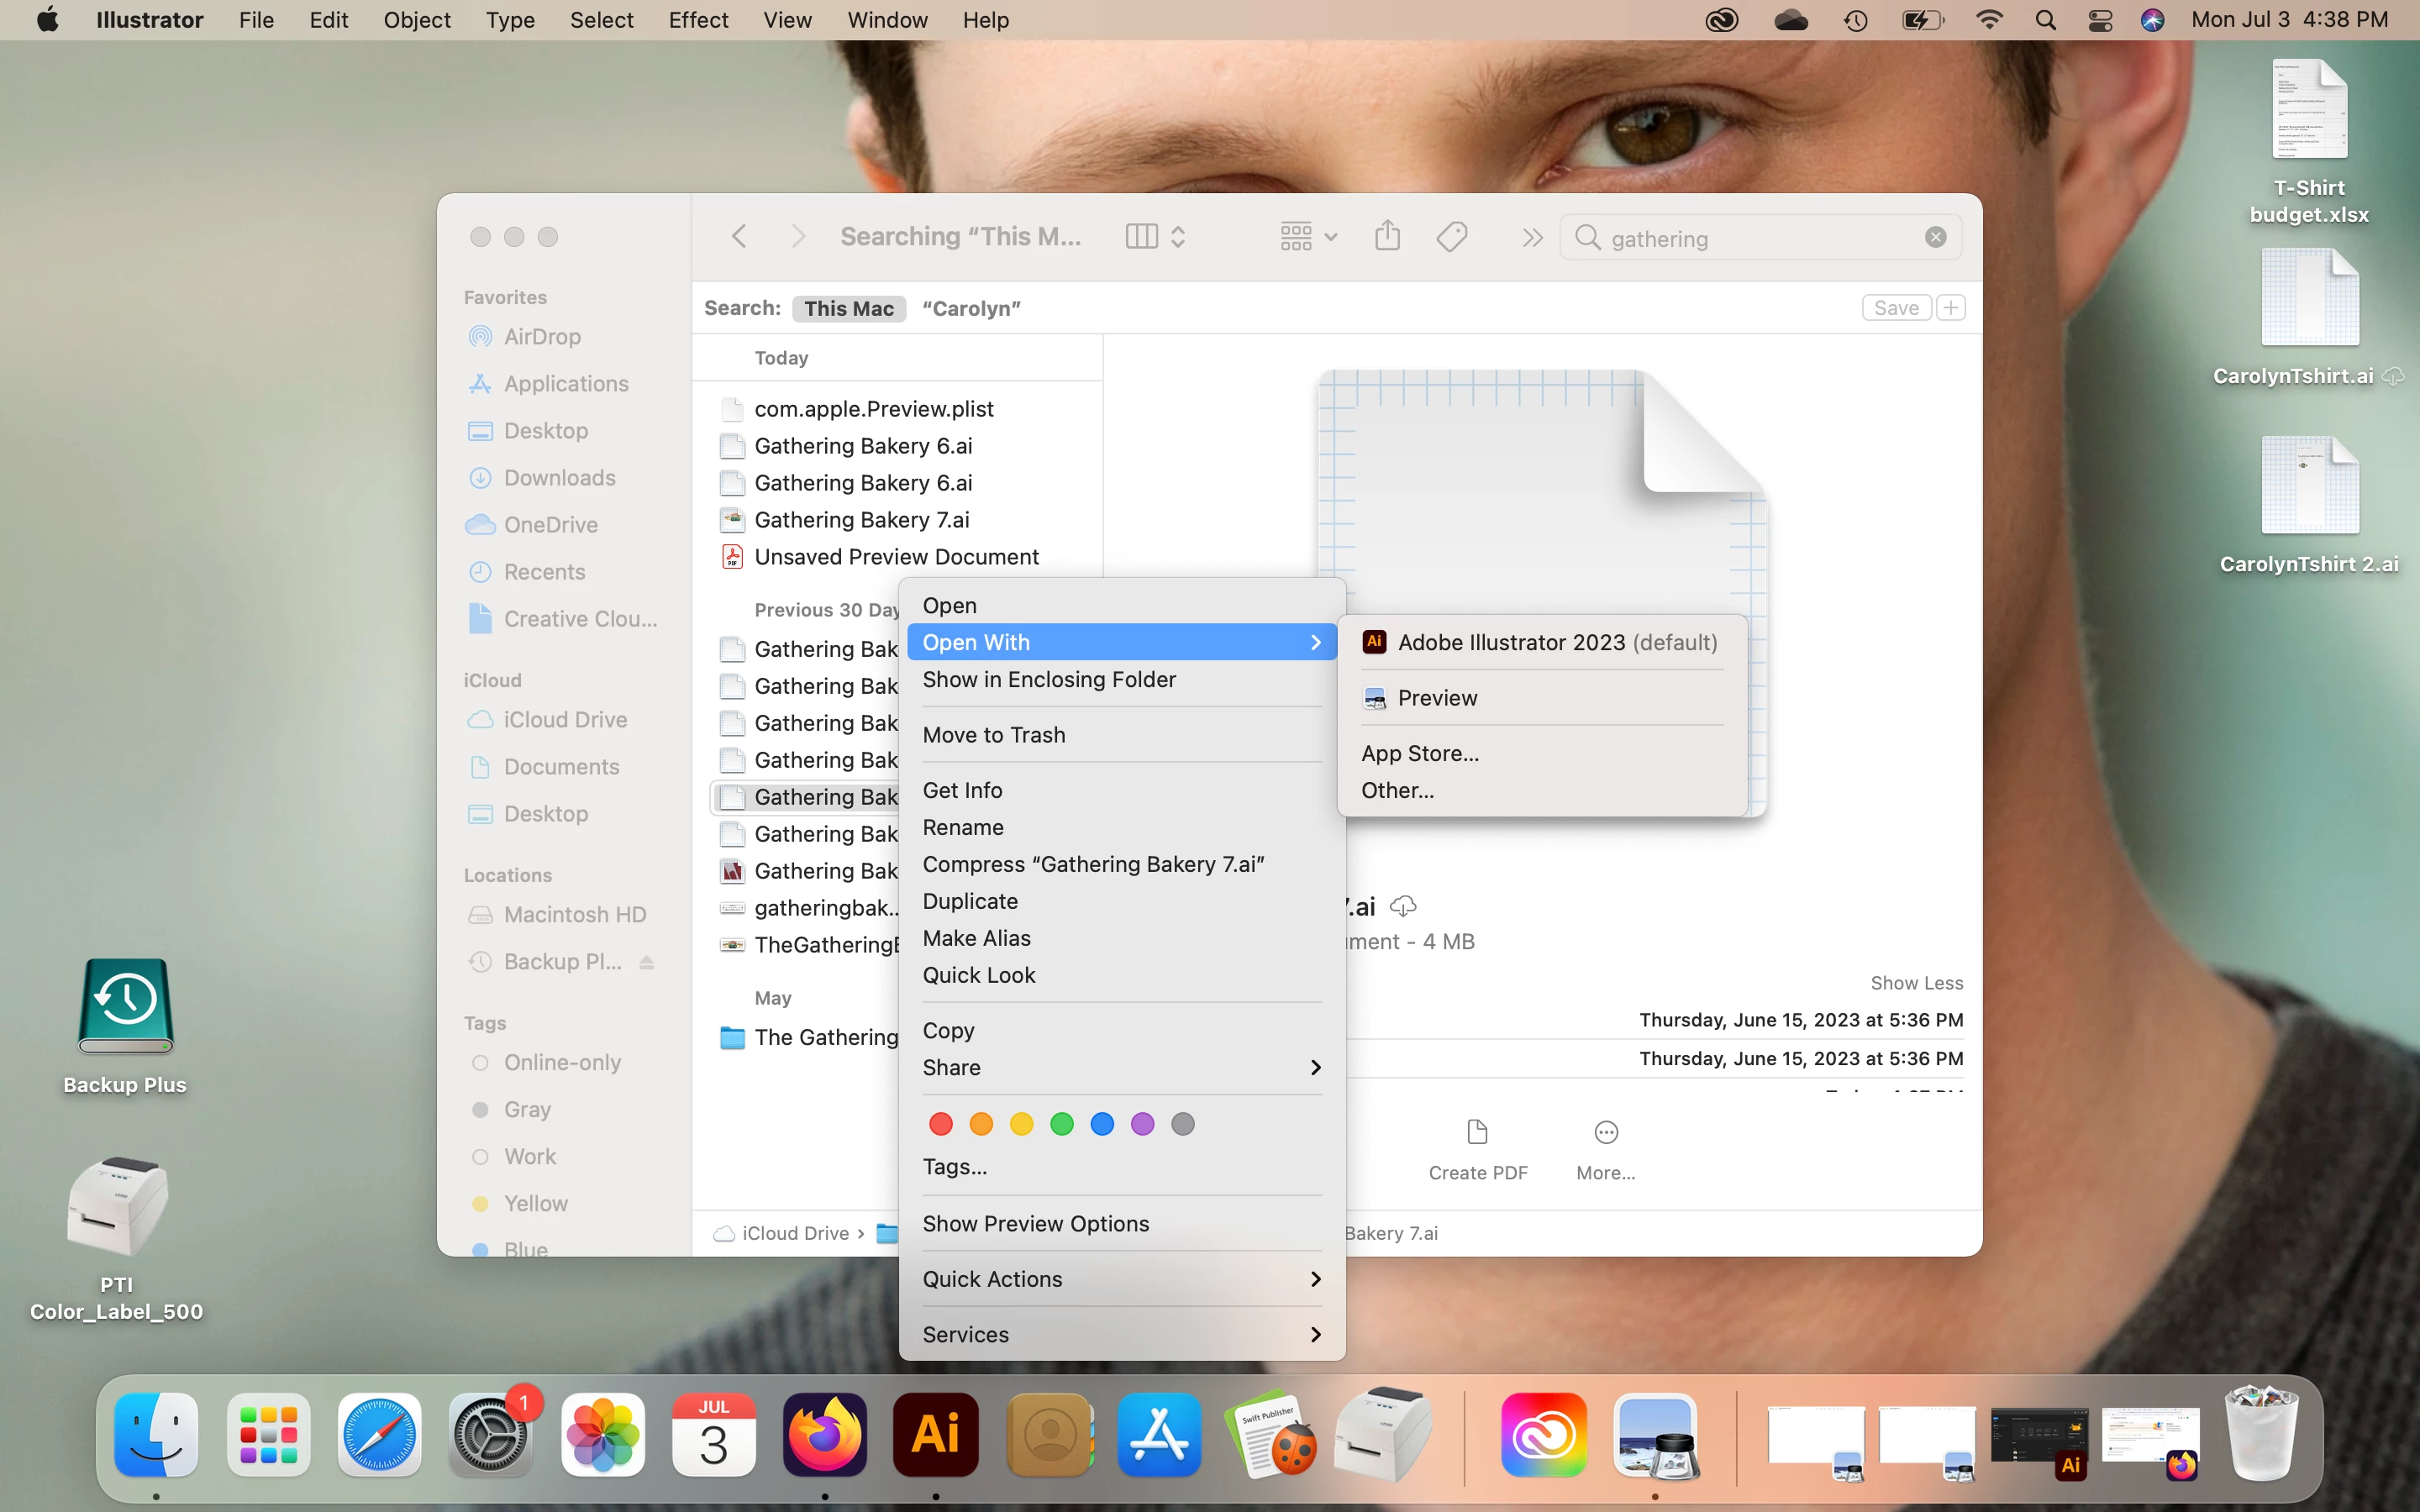Add search criteria with the plus button

[1950, 308]
